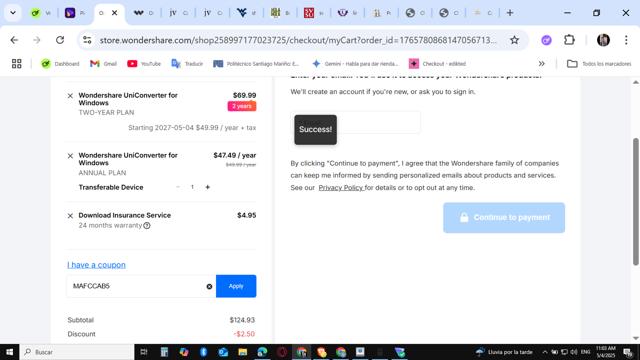Open the purple extension icon
The height and width of the screenshot is (360, 640).
point(546,40)
